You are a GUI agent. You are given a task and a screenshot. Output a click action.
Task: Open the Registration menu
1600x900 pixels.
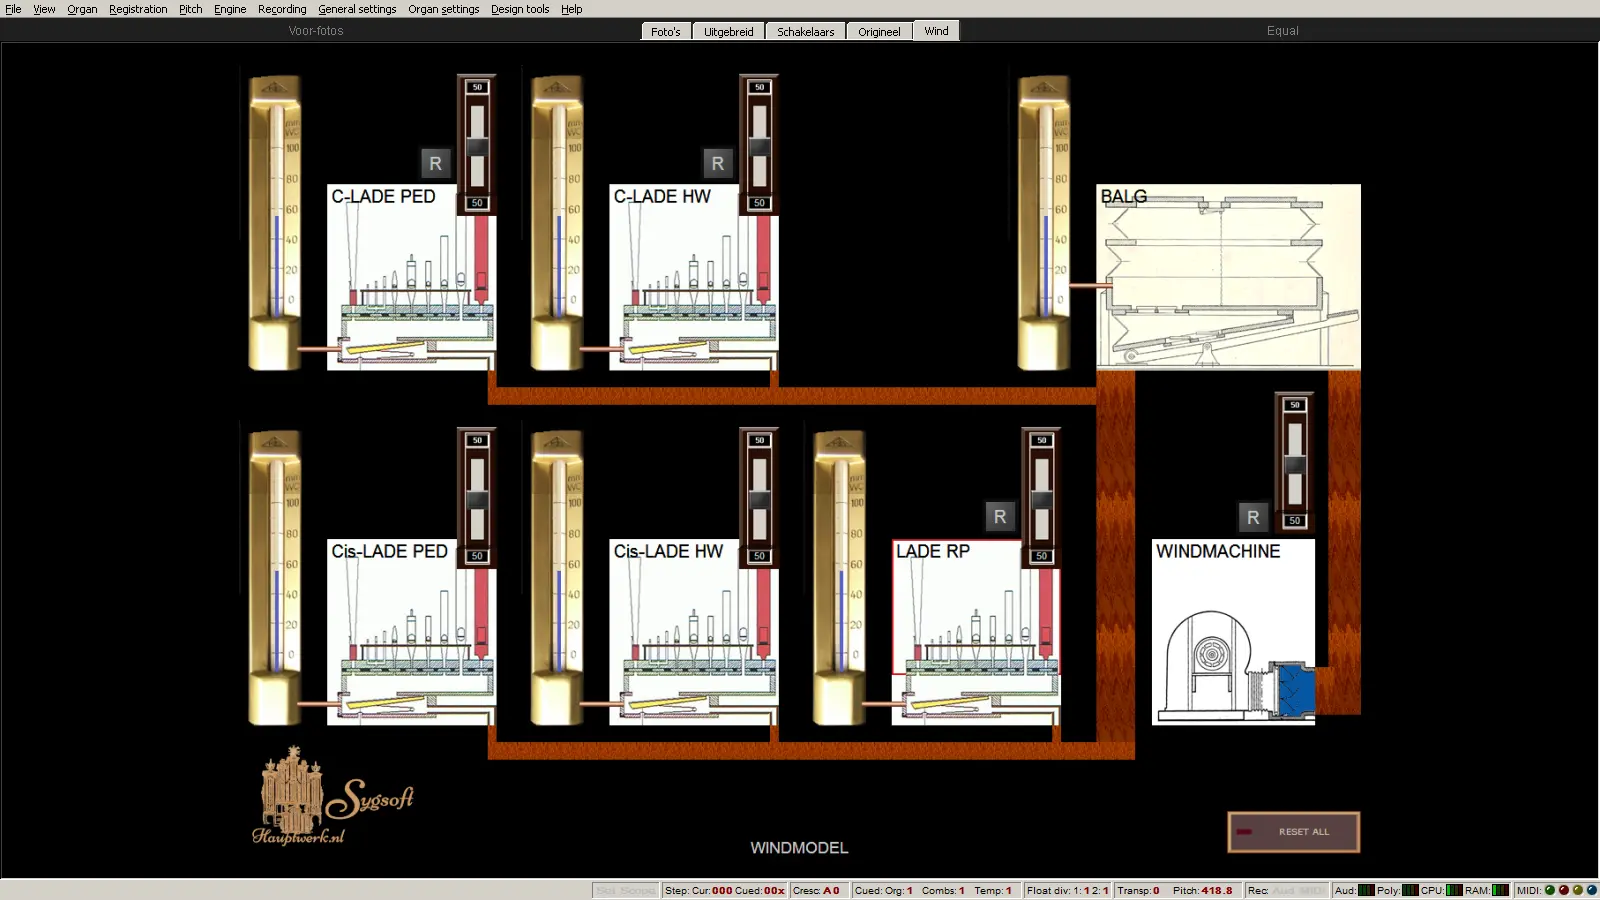tap(138, 9)
